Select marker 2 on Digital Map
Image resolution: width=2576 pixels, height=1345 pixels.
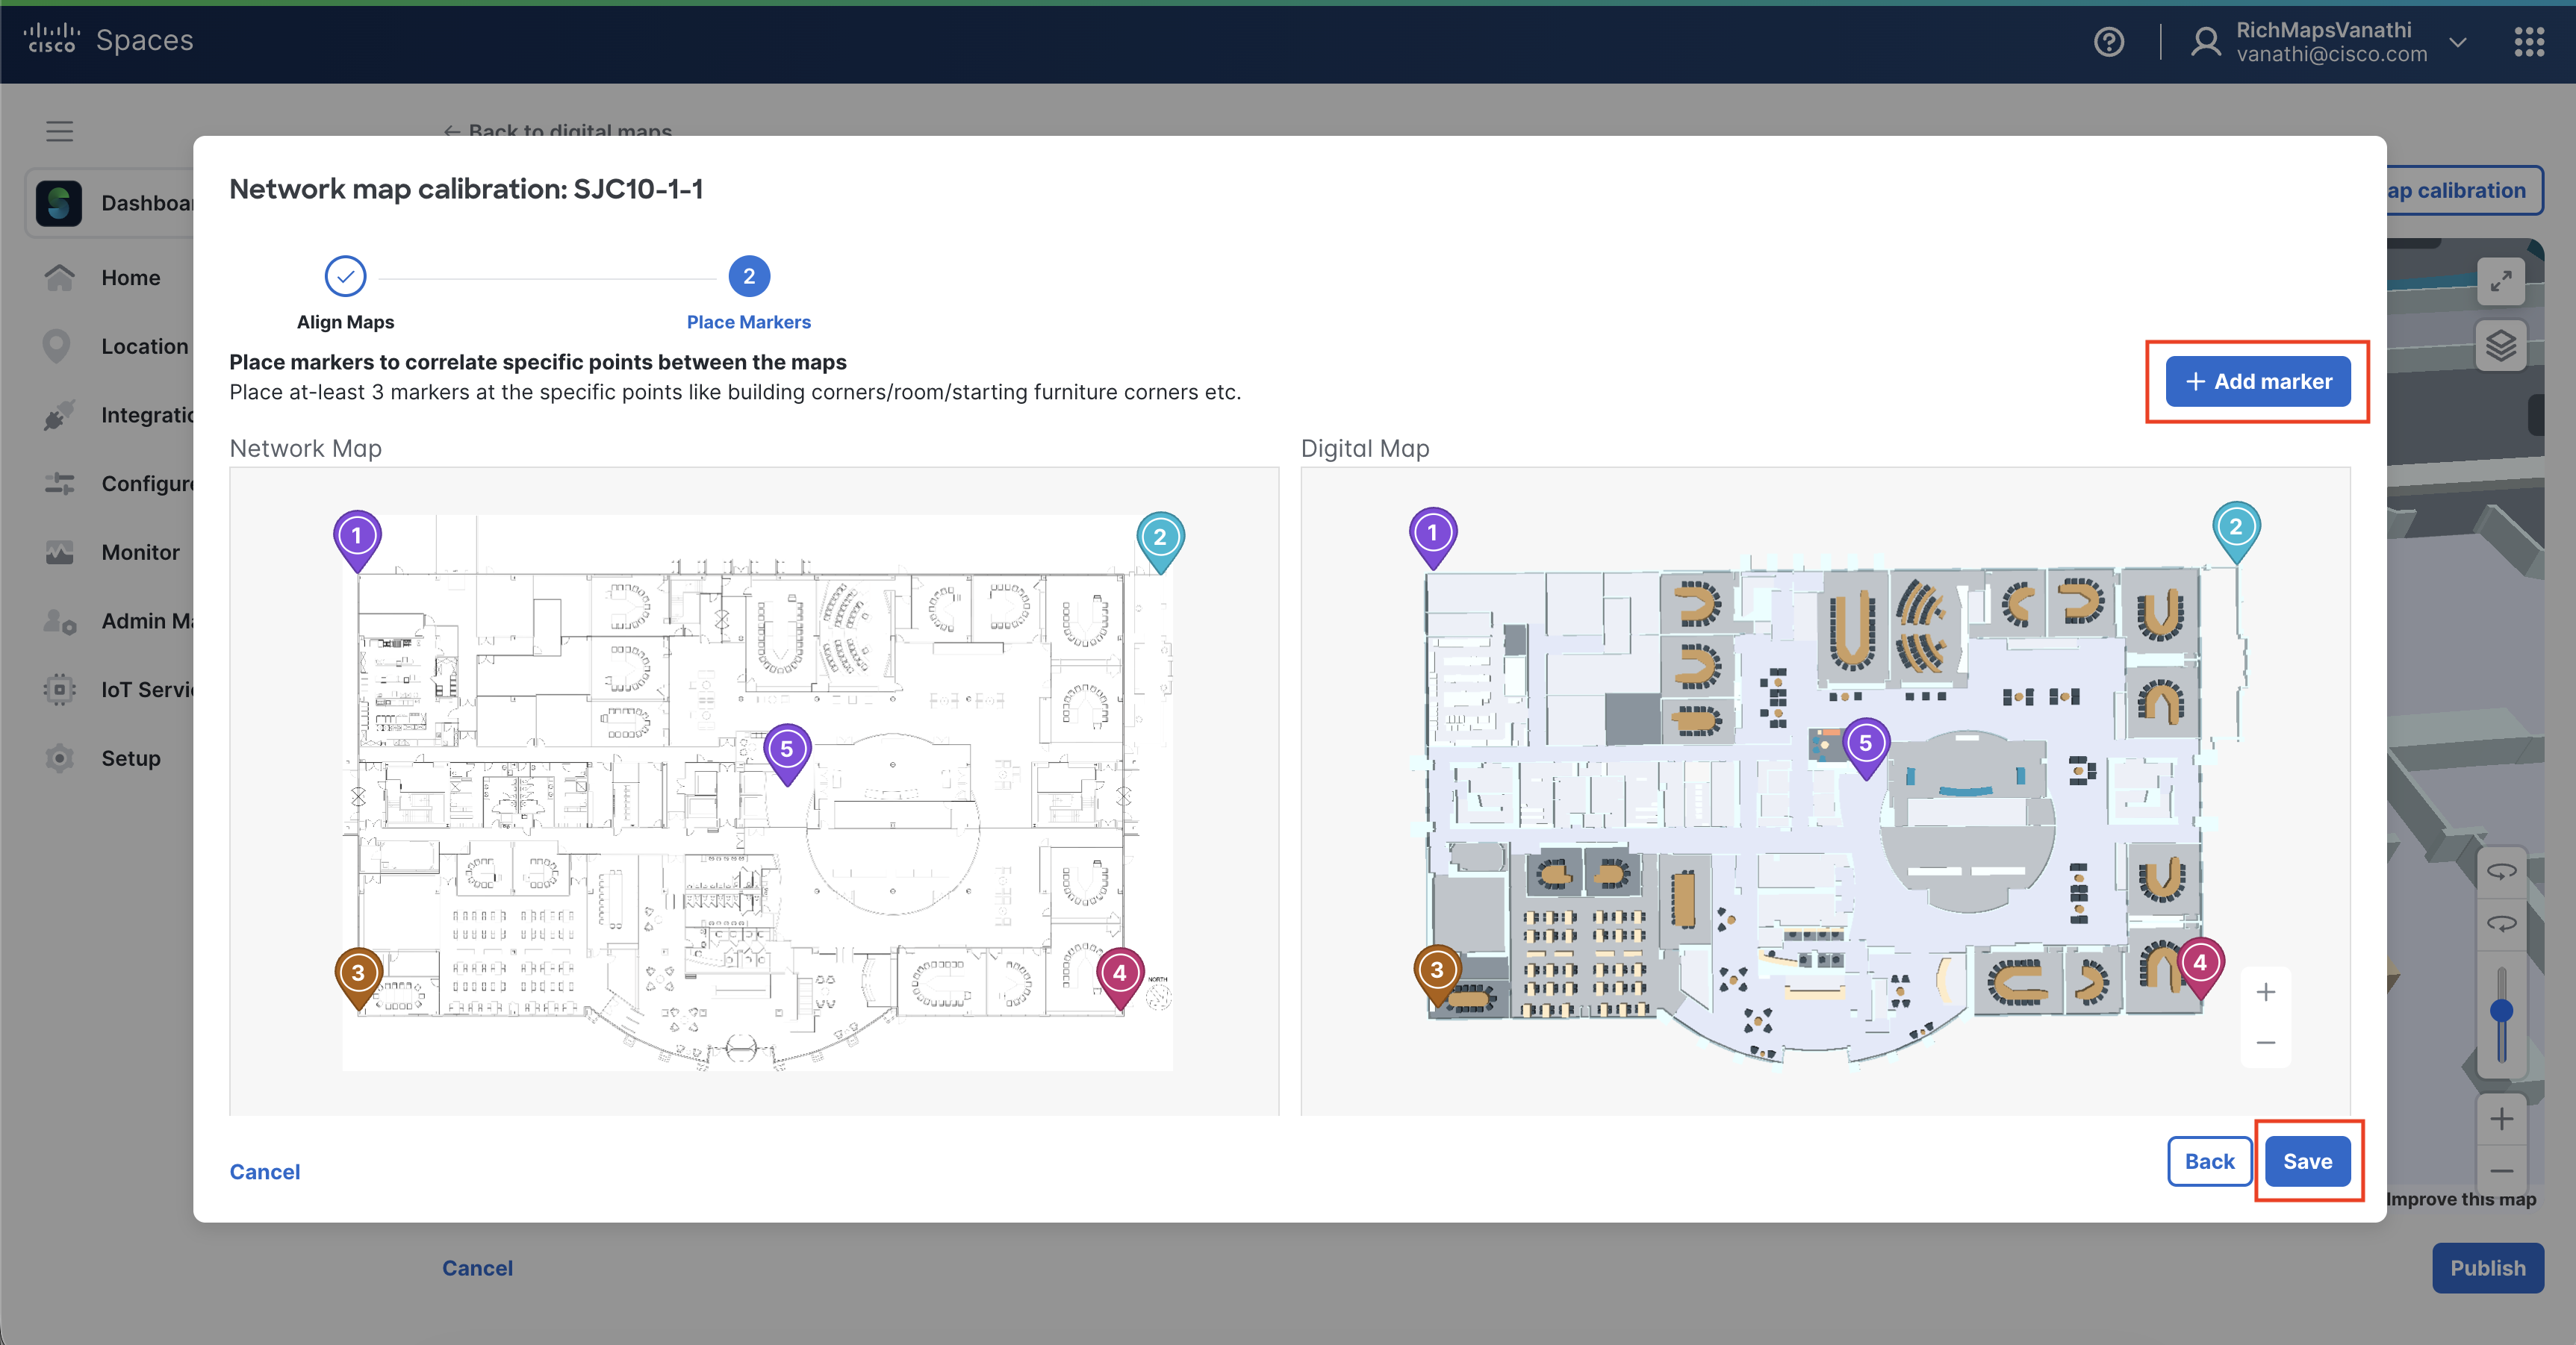coord(2236,528)
